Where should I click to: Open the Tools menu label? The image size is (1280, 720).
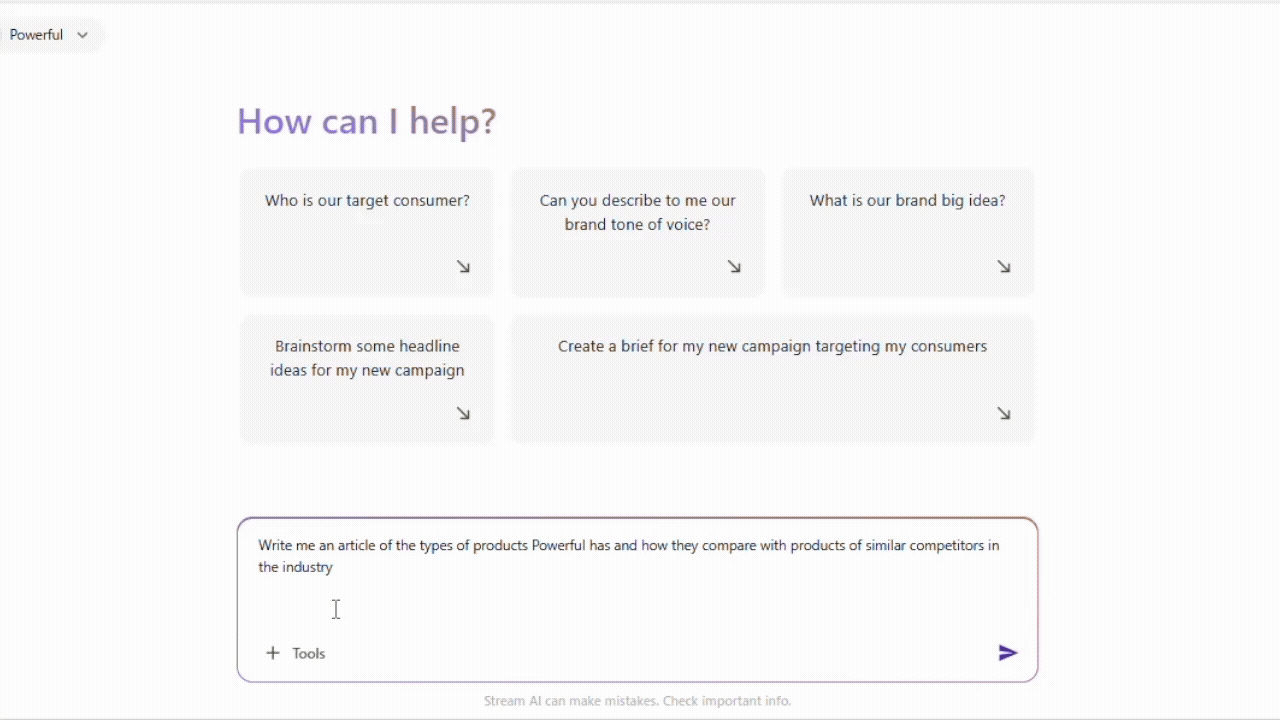click(x=309, y=653)
